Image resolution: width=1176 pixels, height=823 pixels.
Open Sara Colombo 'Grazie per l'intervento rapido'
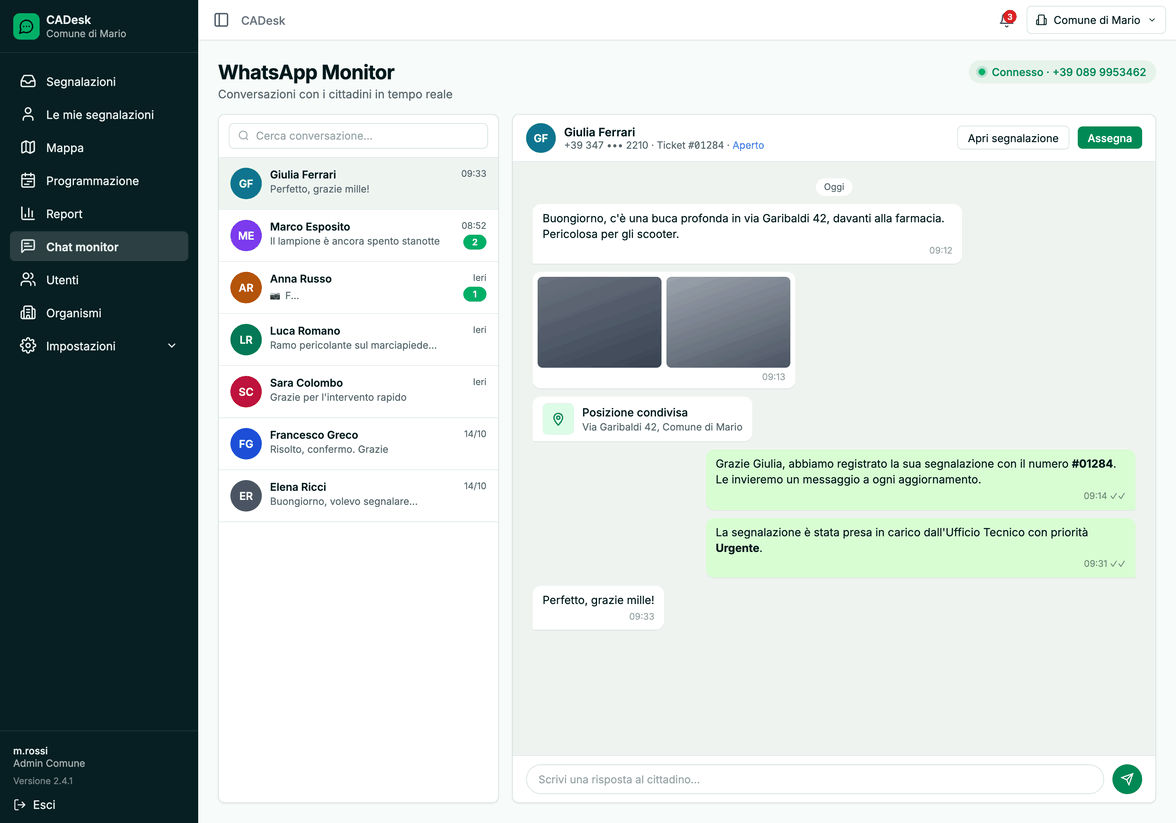point(358,392)
